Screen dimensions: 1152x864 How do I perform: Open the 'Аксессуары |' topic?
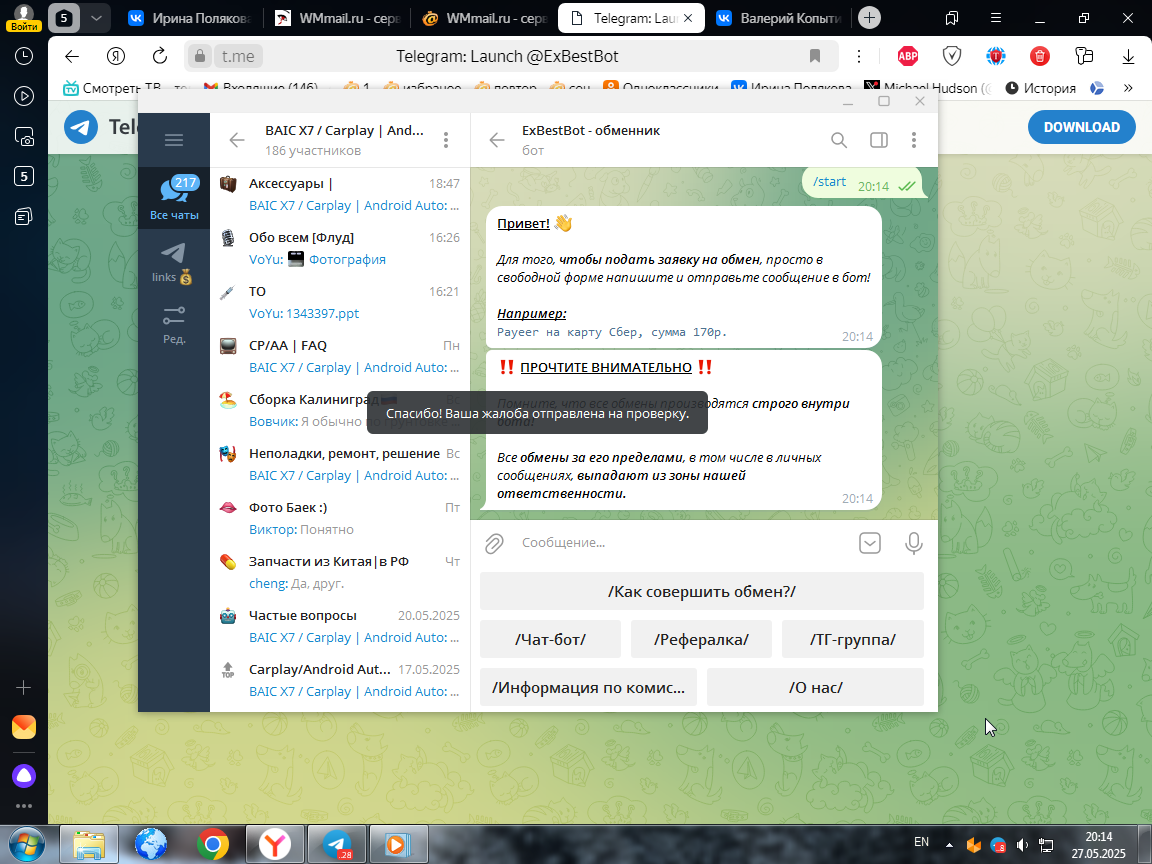coord(339,195)
